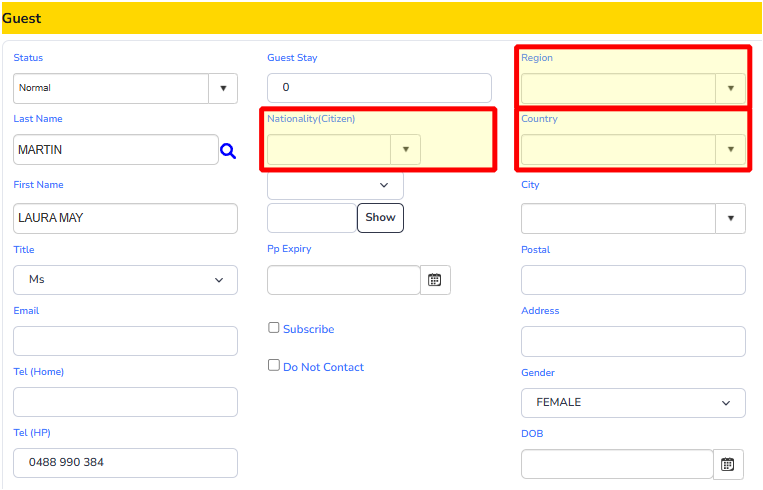
Task: Click the Show button
Action: pos(380,218)
